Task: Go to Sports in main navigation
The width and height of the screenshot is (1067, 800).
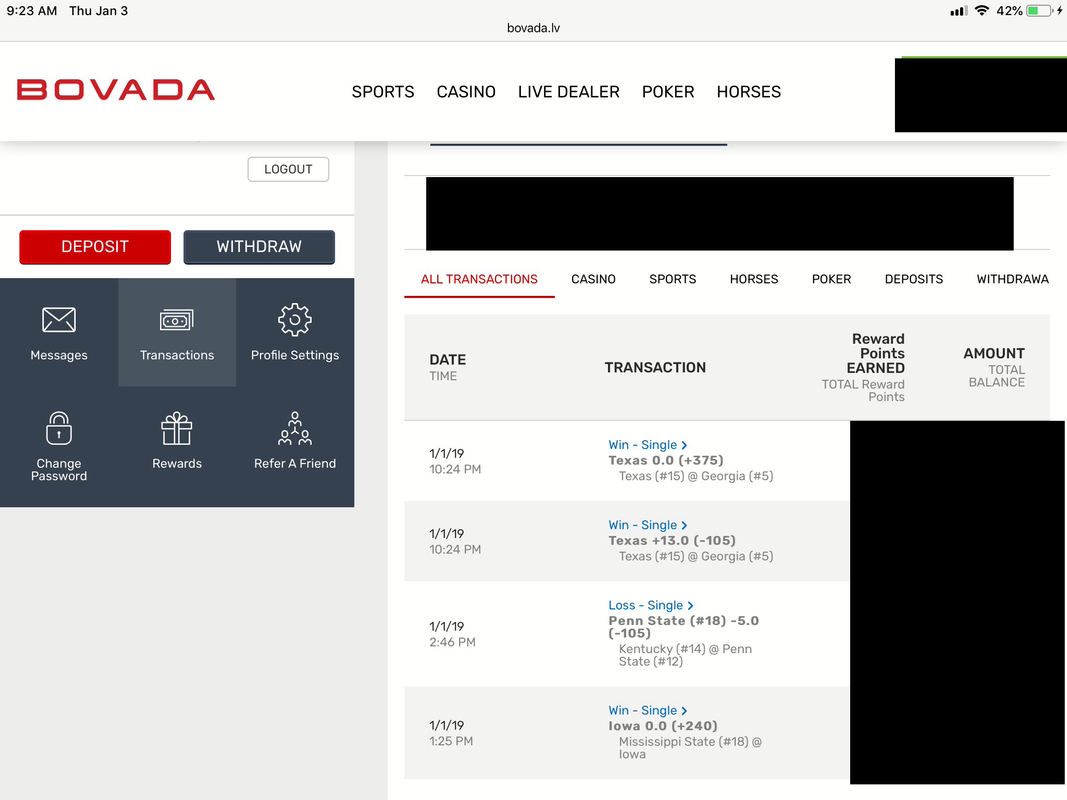Action: click(x=383, y=92)
